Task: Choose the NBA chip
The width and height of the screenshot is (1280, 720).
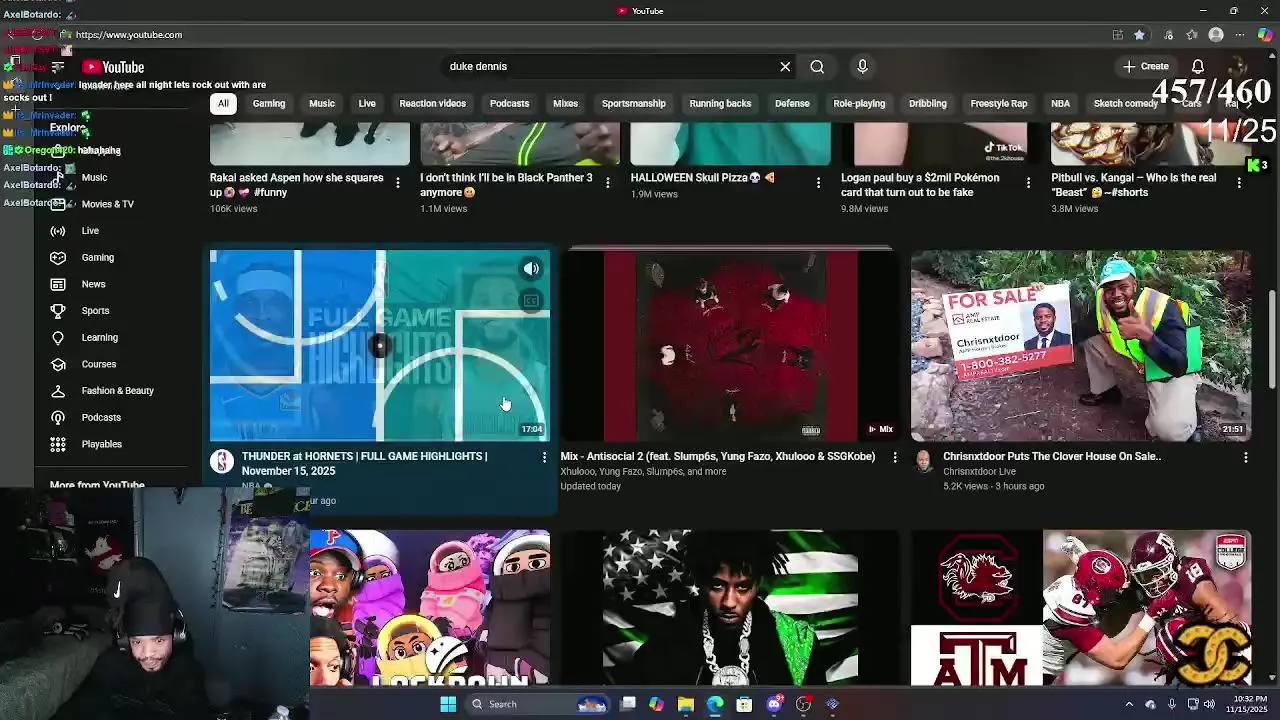Action: (x=1060, y=103)
